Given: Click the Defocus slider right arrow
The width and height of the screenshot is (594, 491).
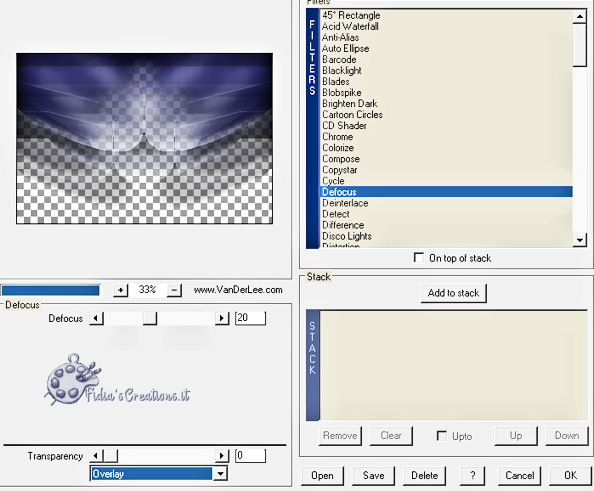Looking at the screenshot, I should 222,318.
